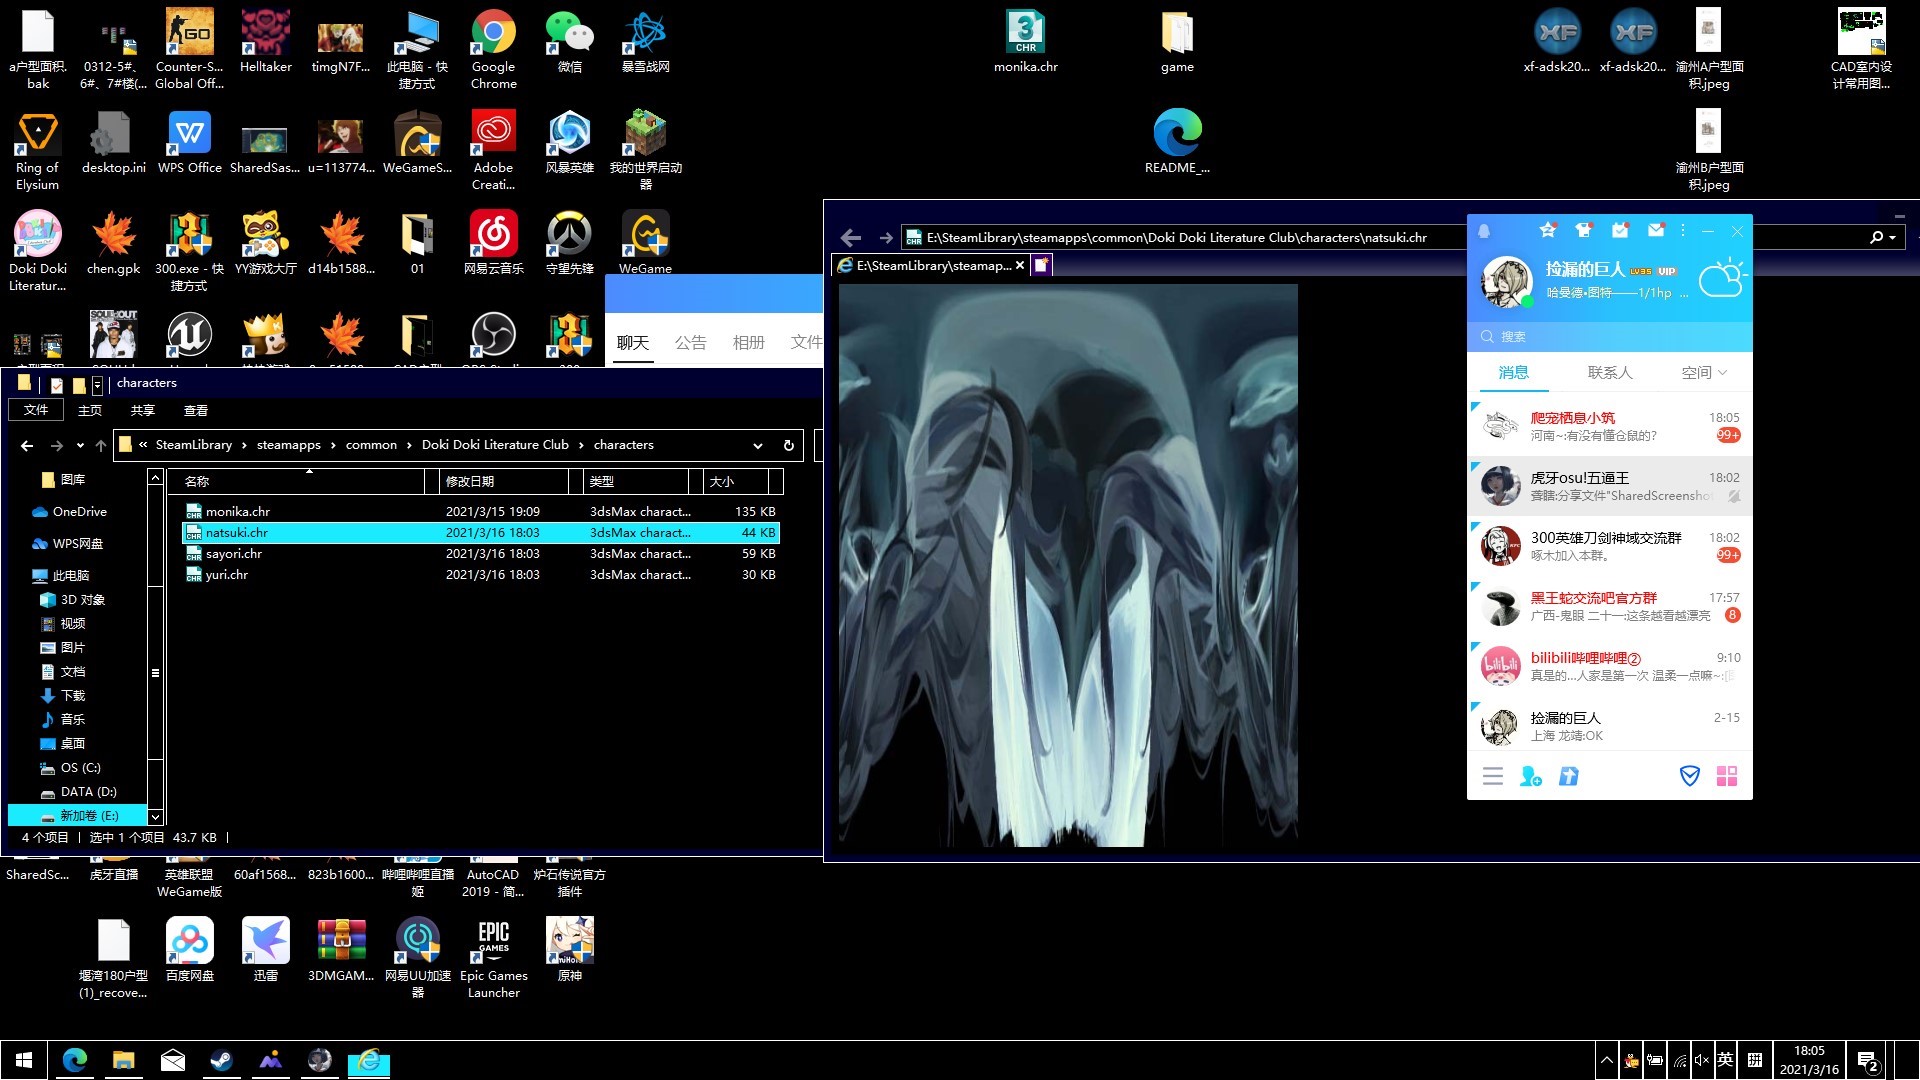Open the QQ mailbox envelope icon
This screenshot has height=1080, width=1920.
coord(1656,230)
